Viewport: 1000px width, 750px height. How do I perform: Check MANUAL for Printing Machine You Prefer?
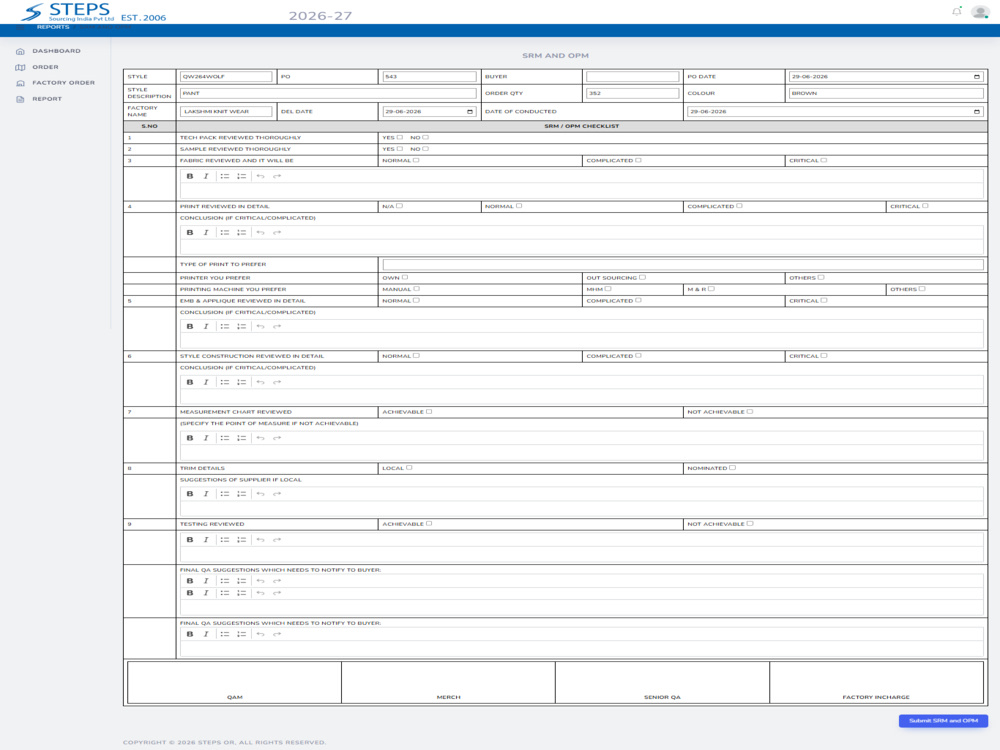[416, 289]
